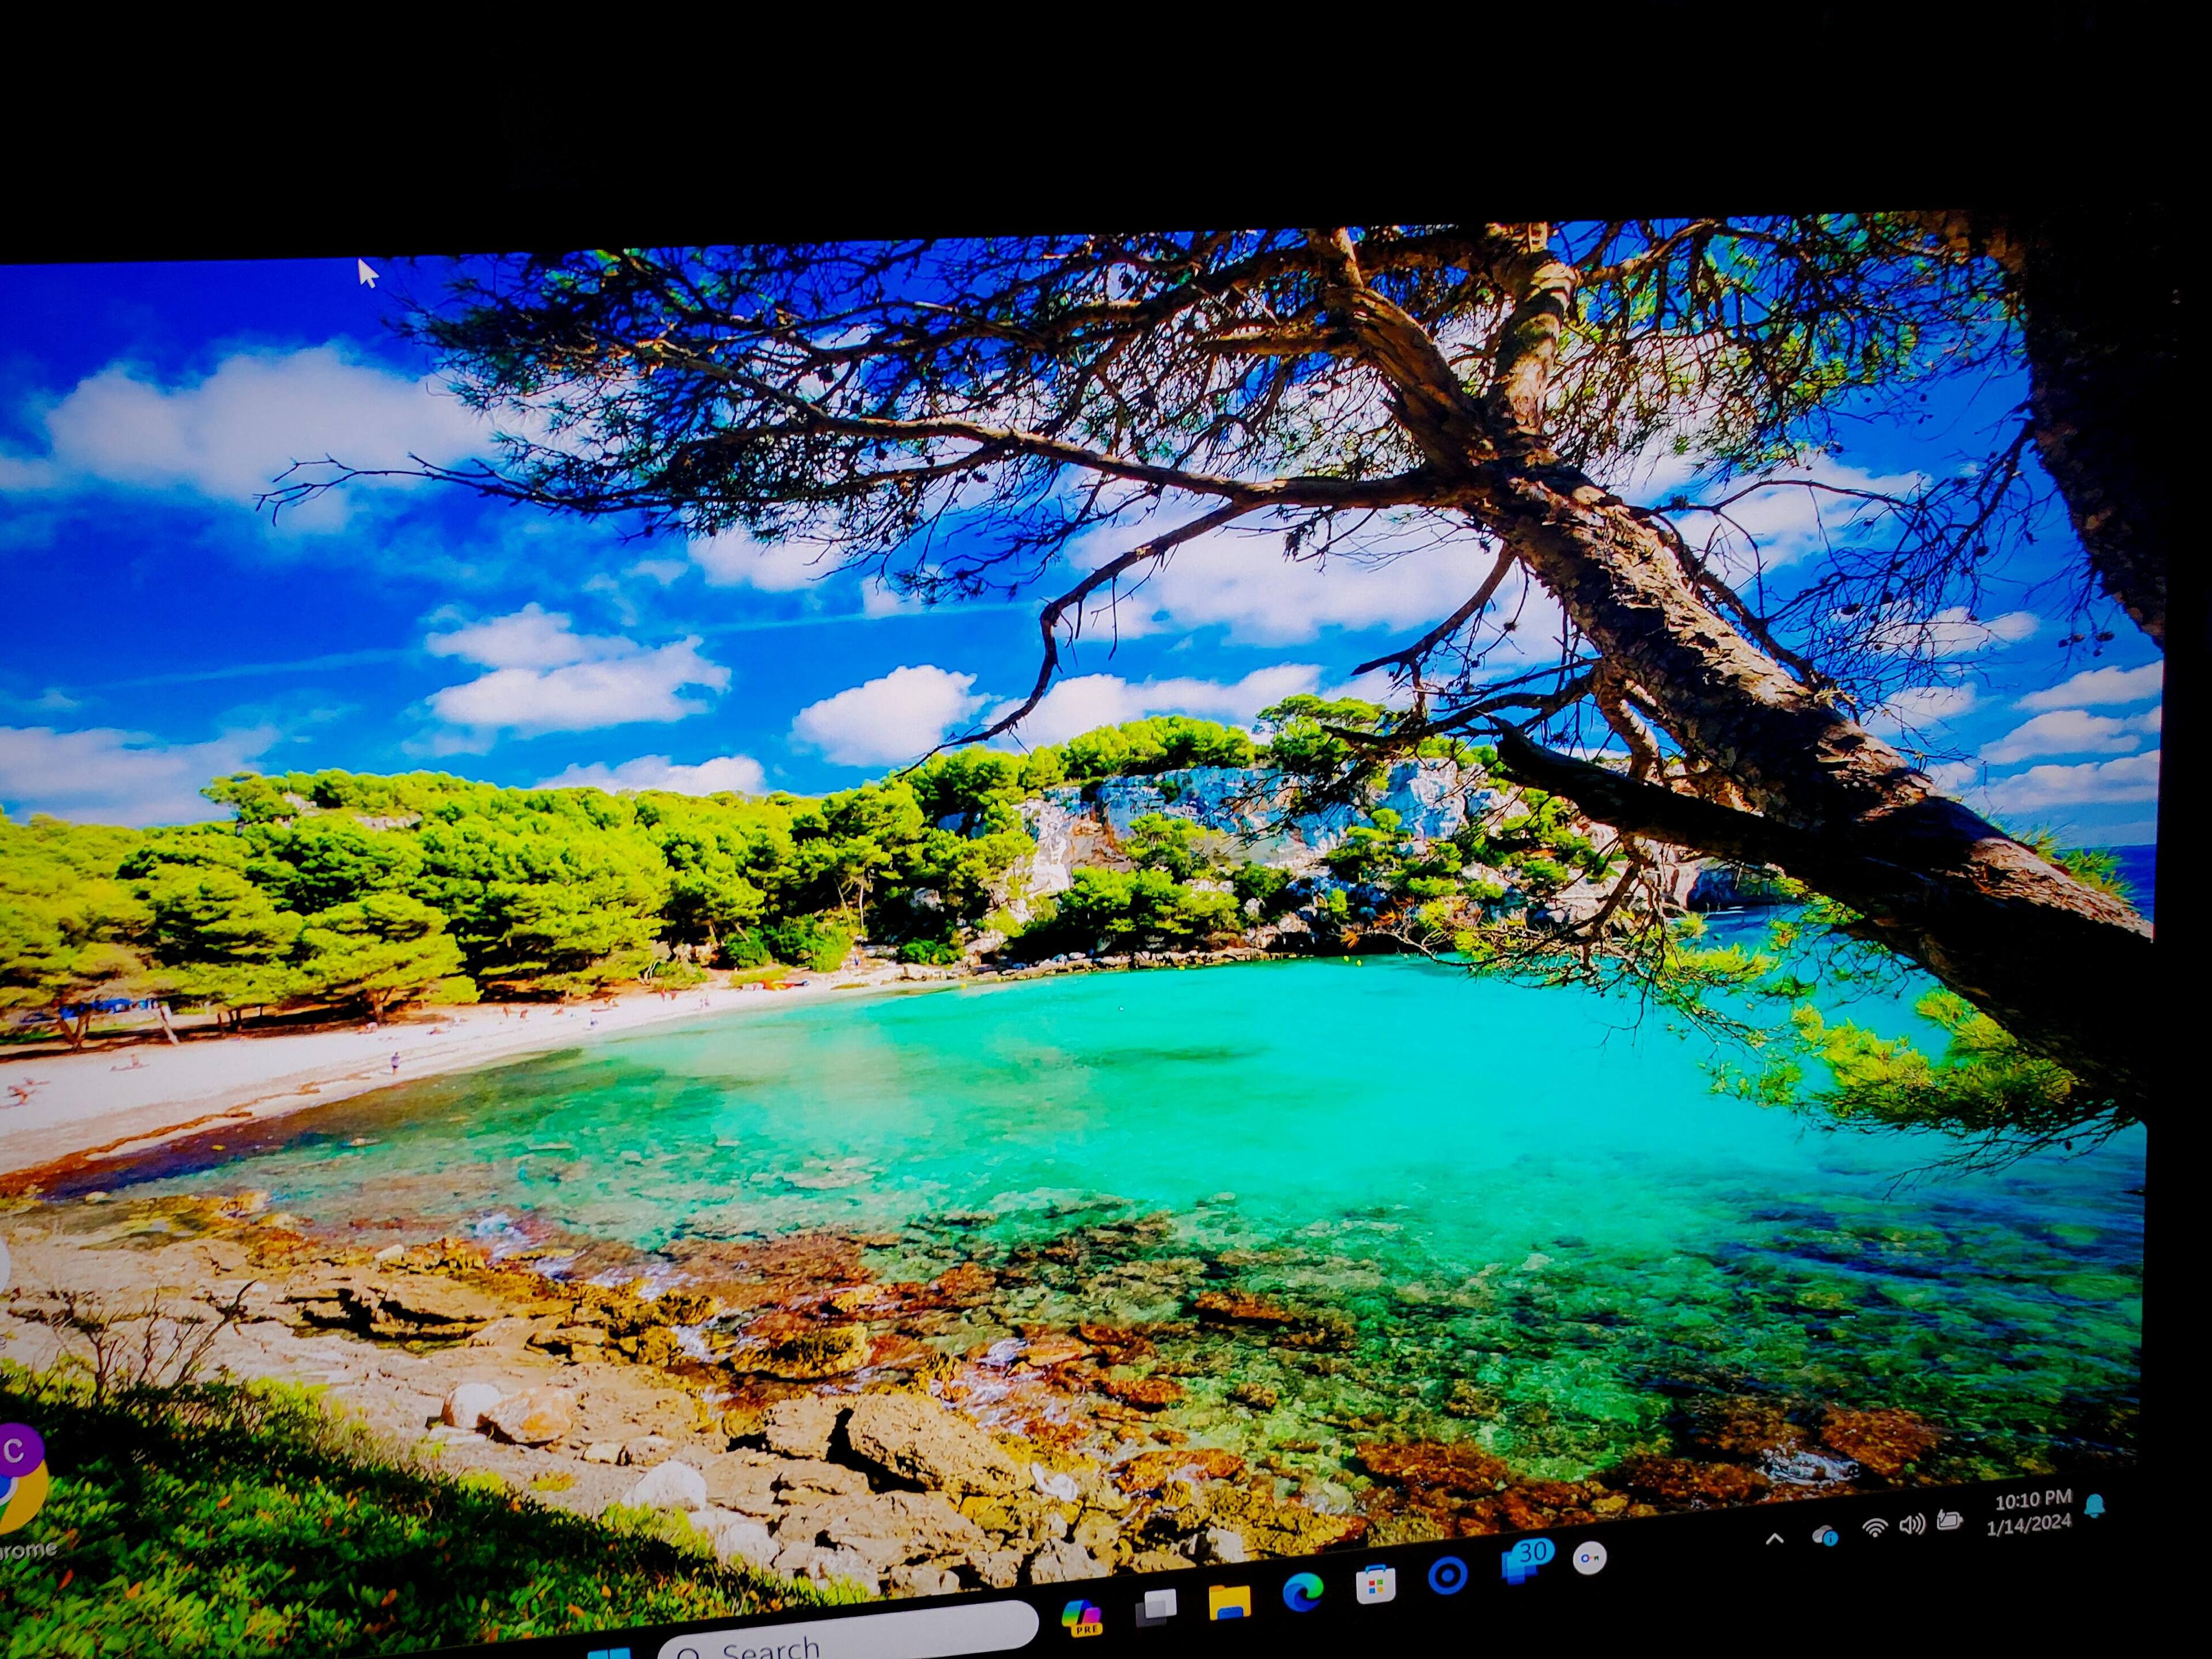Click the white circular taskbar icon
This screenshot has height=1659, width=2212.
1589,1558
